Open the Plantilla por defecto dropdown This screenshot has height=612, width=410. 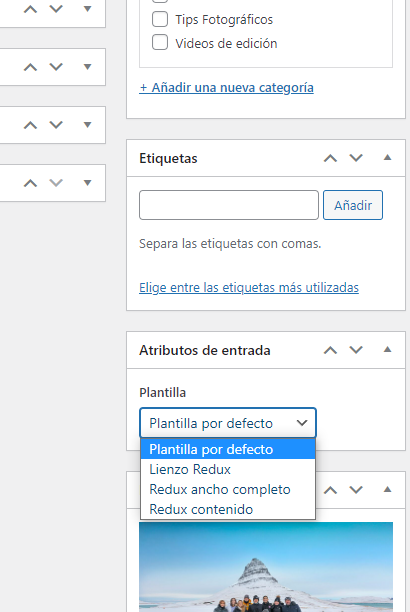[x=228, y=423]
